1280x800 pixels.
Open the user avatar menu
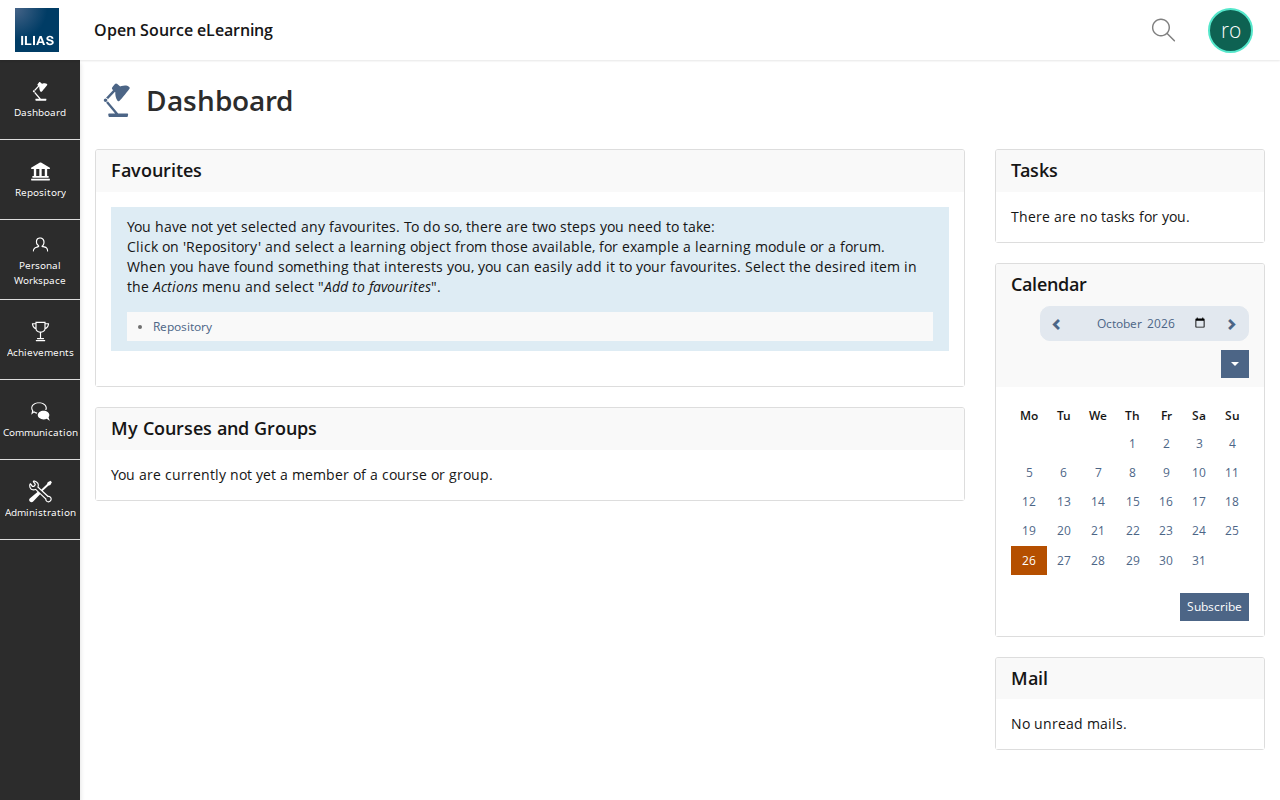(x=1230, y=30)
